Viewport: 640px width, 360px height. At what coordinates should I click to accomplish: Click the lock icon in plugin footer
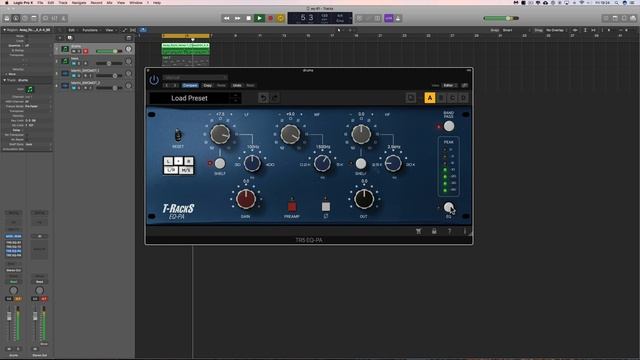pyautogui.click(x=434, y=231)
